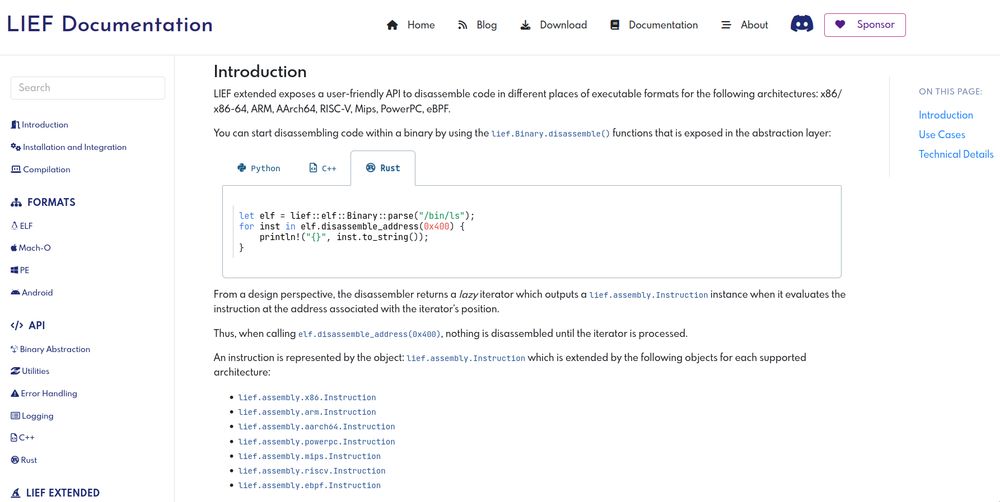The height and width of the screenshot is (502, 1000).
Task: Open lief.Binary.disassemble() reference link
Action: pos(550,134)
